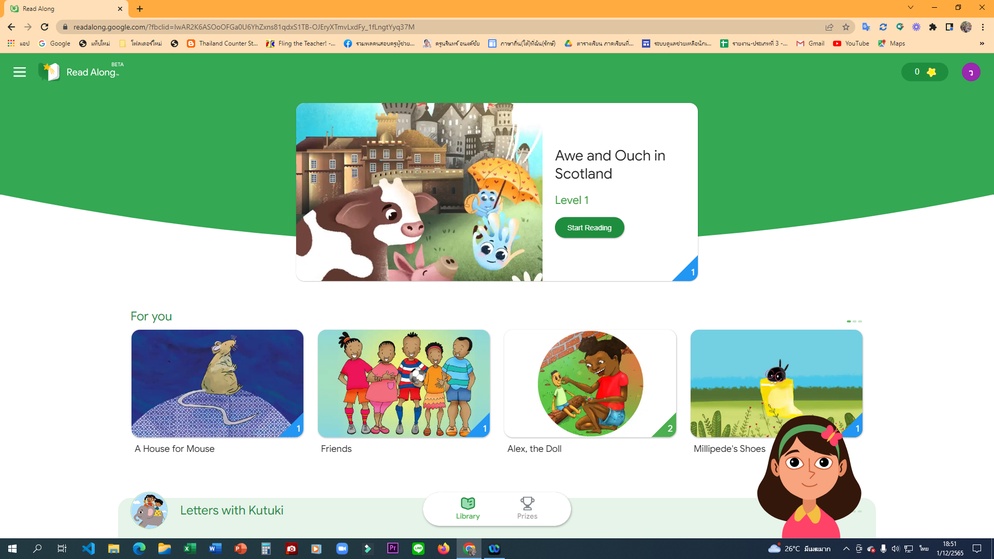Open the YouTube bookmark
Screen dimensions: 994x559
[851, 43]
